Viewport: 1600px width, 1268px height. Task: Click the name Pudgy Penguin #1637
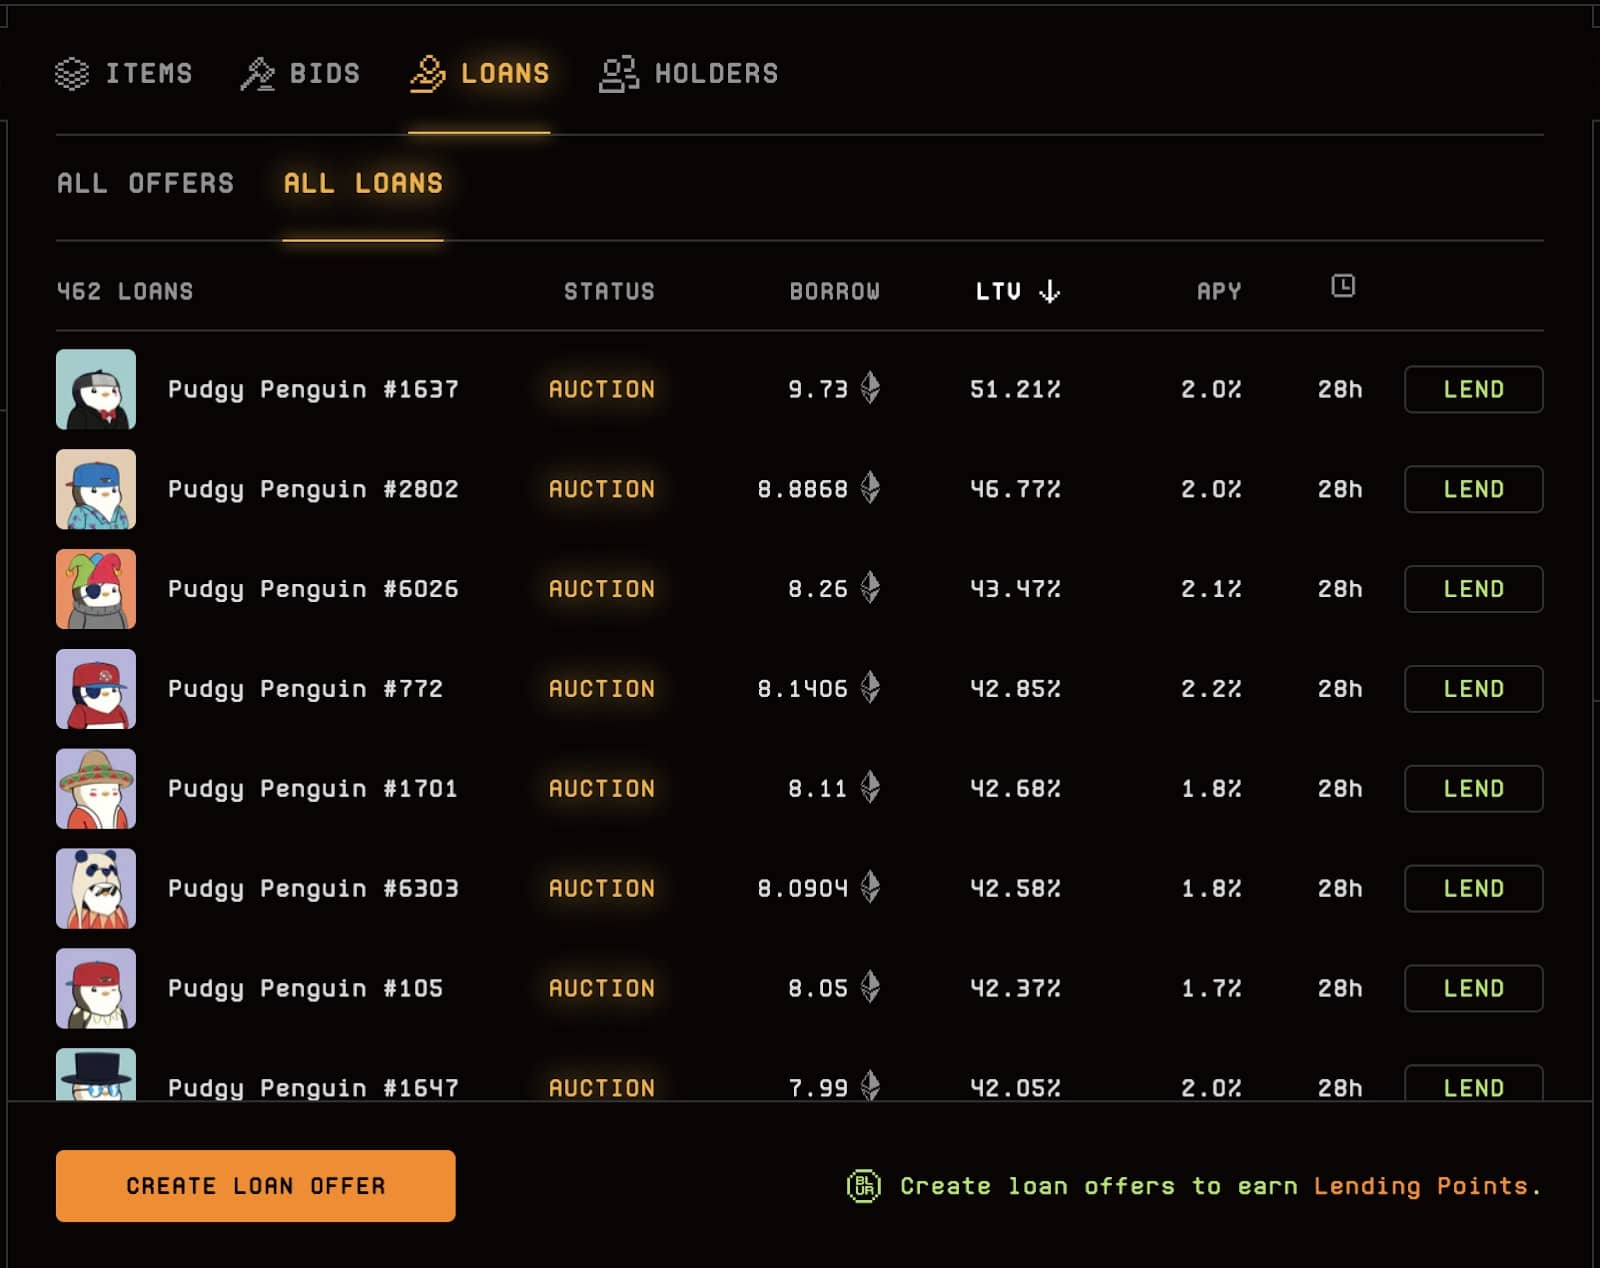313,389
